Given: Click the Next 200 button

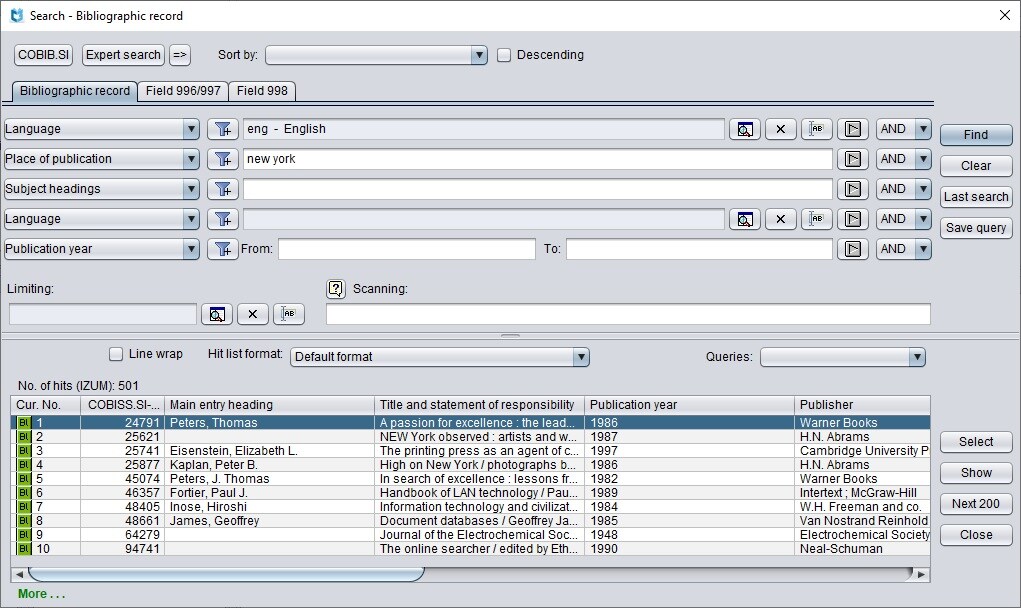Looking at the screenshot, I should (x=976, y=504).
